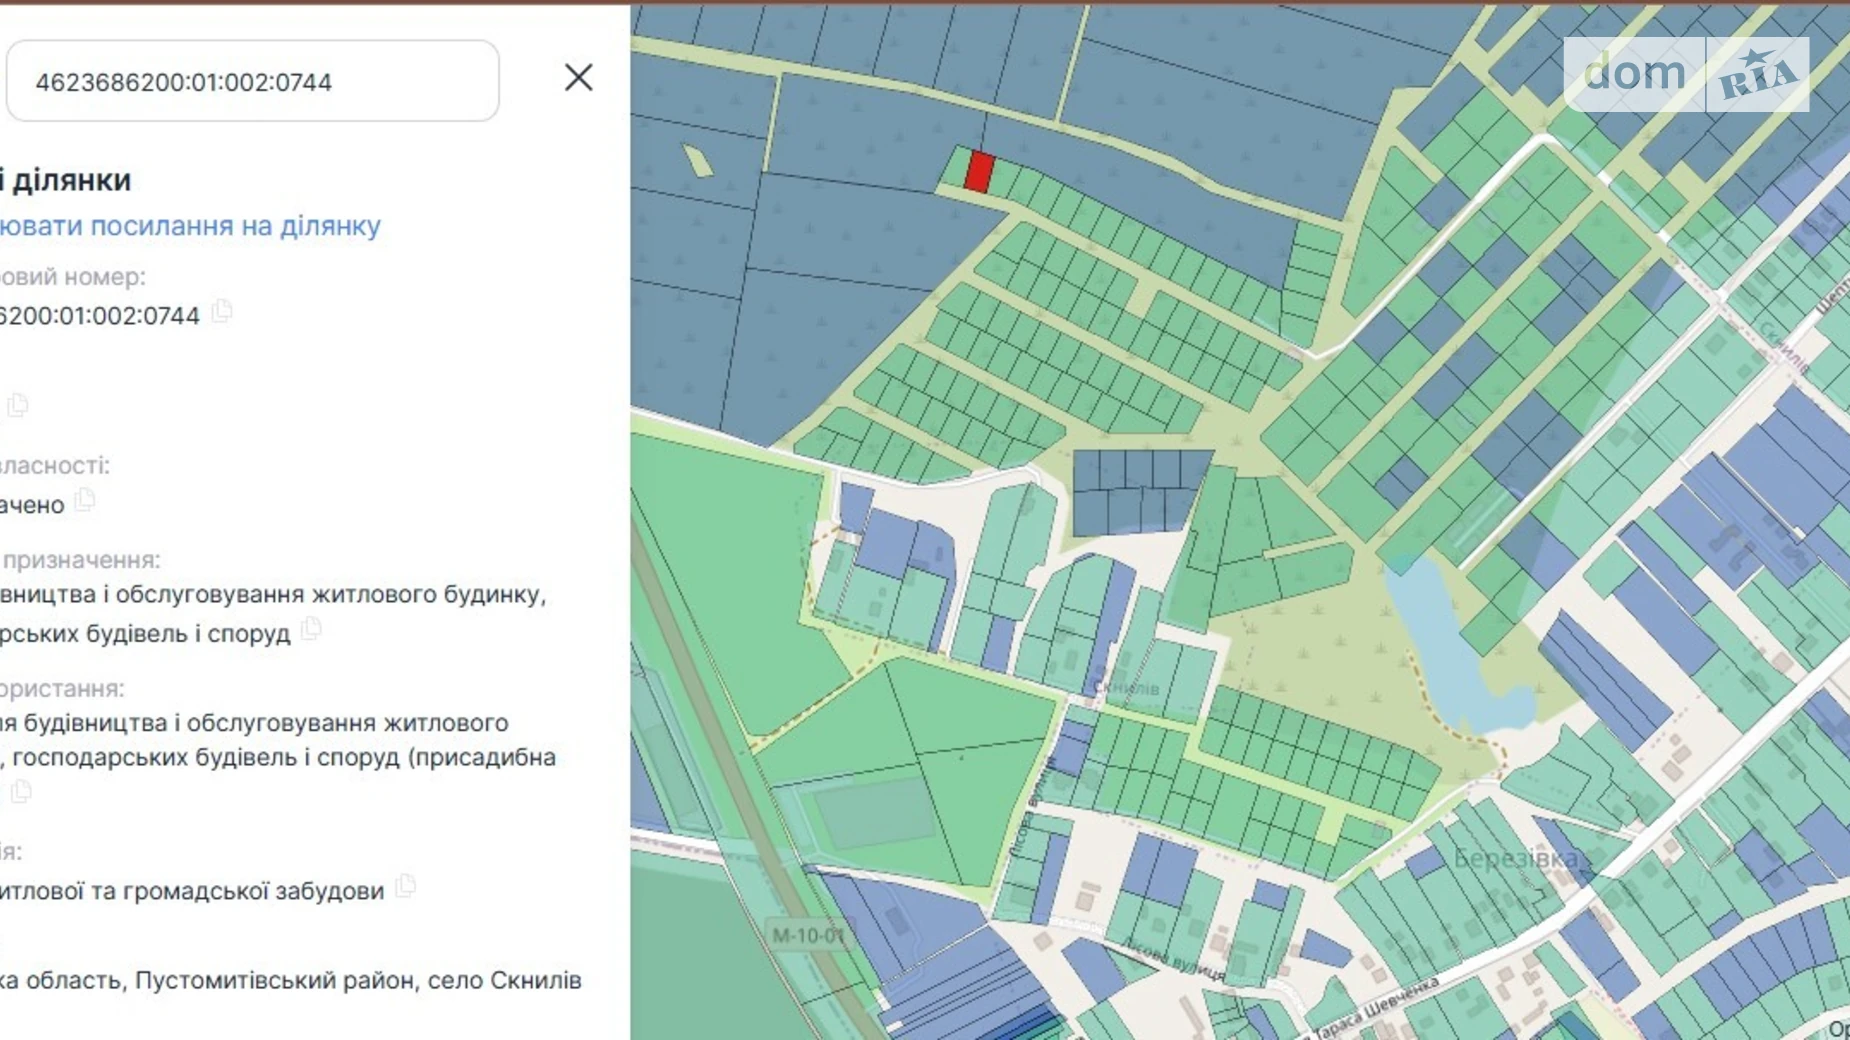Screen dimensions: 1850x1040
Task: Click the dom logo watermark
Action: click(x=1634, y=74)
